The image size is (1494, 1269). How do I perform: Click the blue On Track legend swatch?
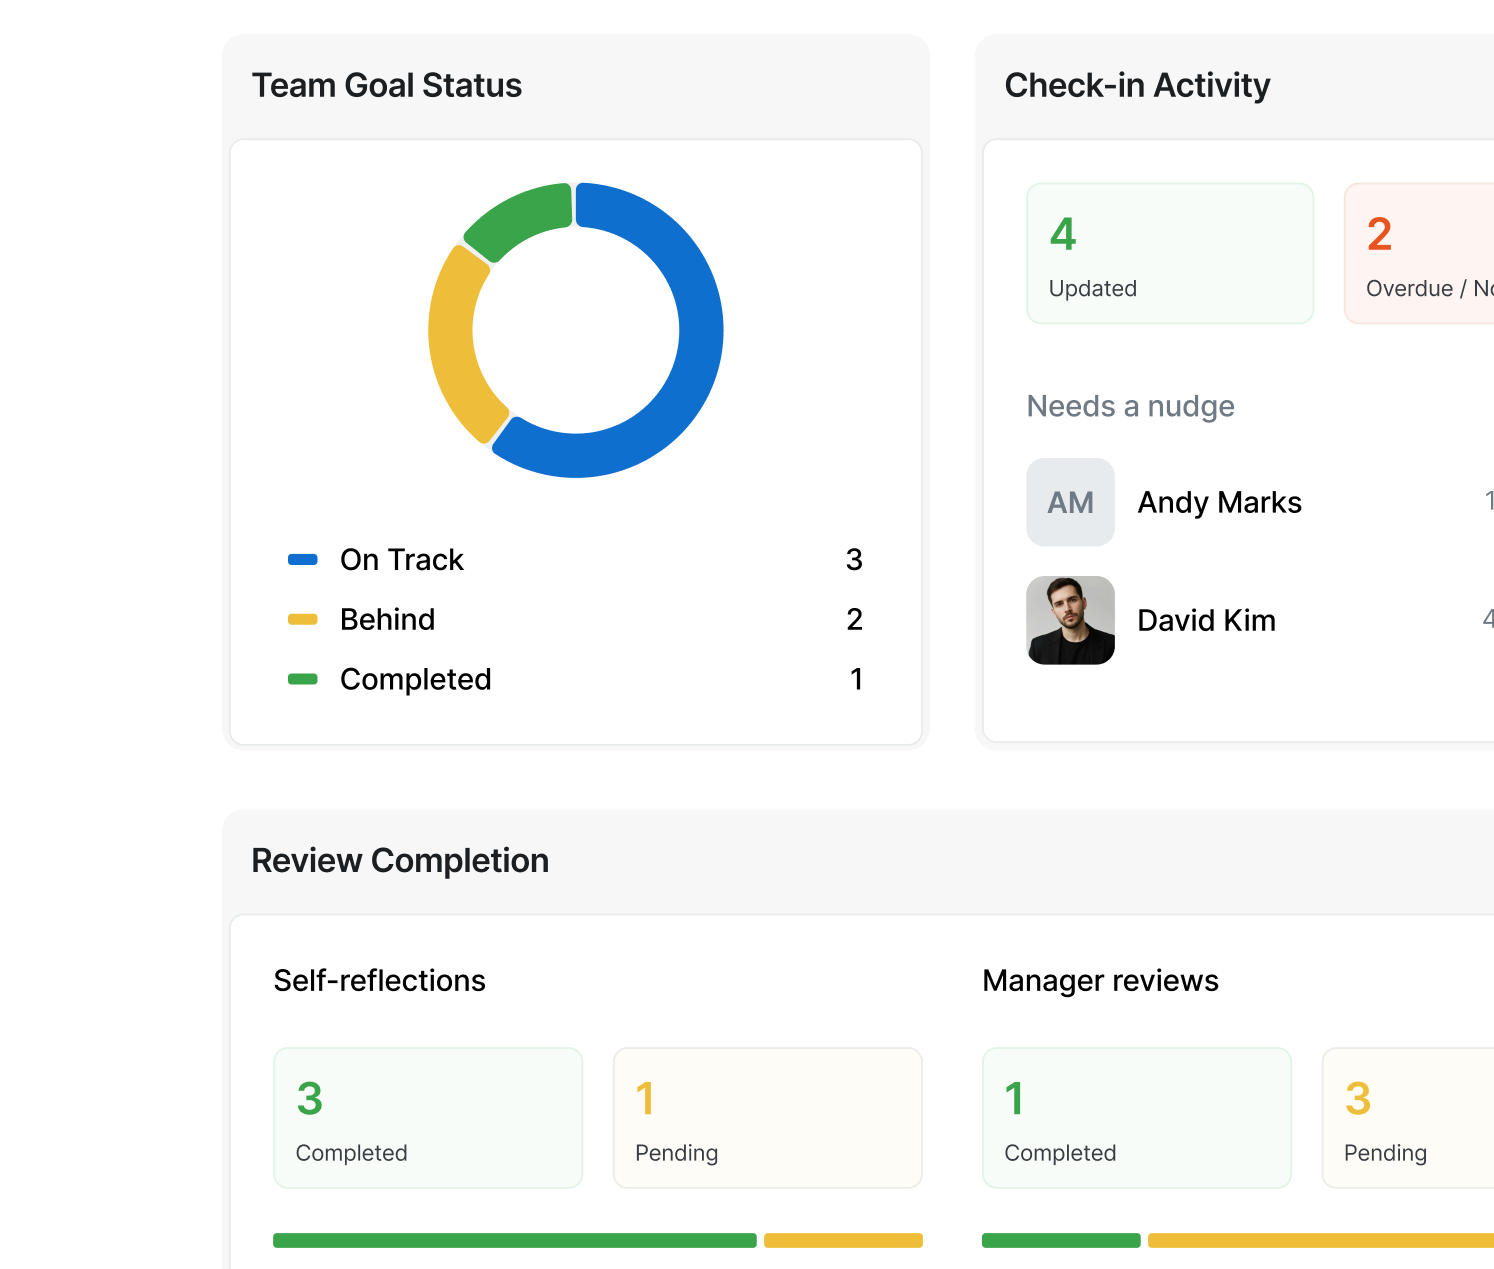click(x=303, y=560)
